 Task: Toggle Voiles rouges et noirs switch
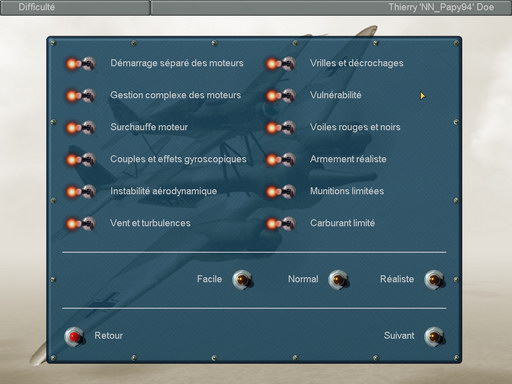point(280,127)
